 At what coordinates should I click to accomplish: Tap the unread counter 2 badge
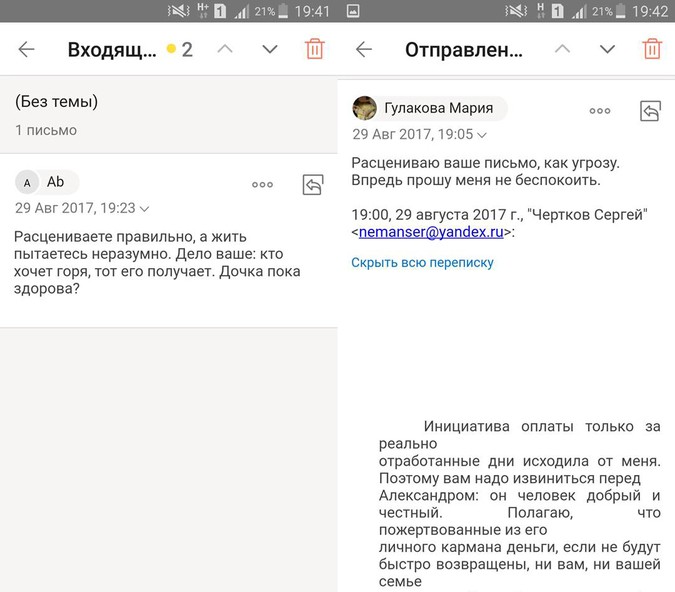pyautogui.click(x=180, y=50)
